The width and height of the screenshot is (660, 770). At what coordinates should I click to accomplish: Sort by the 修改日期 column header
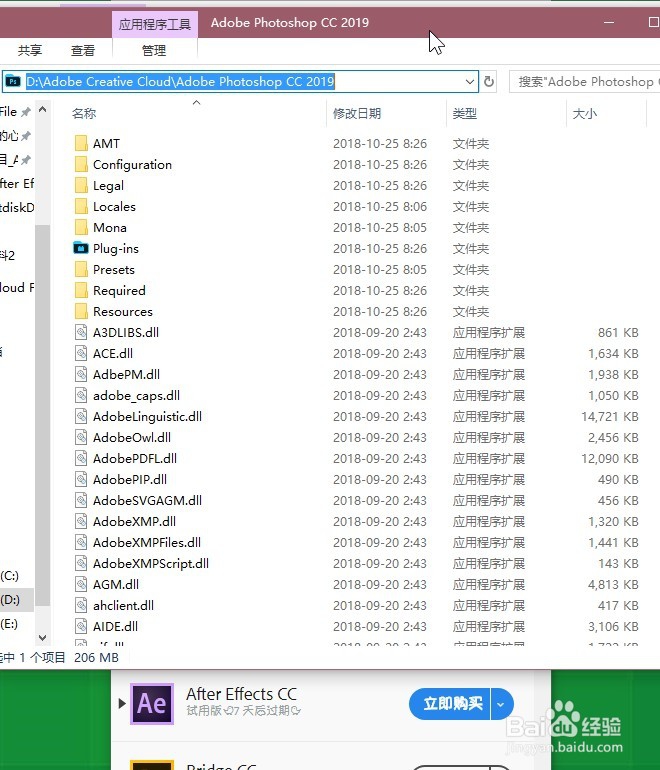(x=357, y=113)
